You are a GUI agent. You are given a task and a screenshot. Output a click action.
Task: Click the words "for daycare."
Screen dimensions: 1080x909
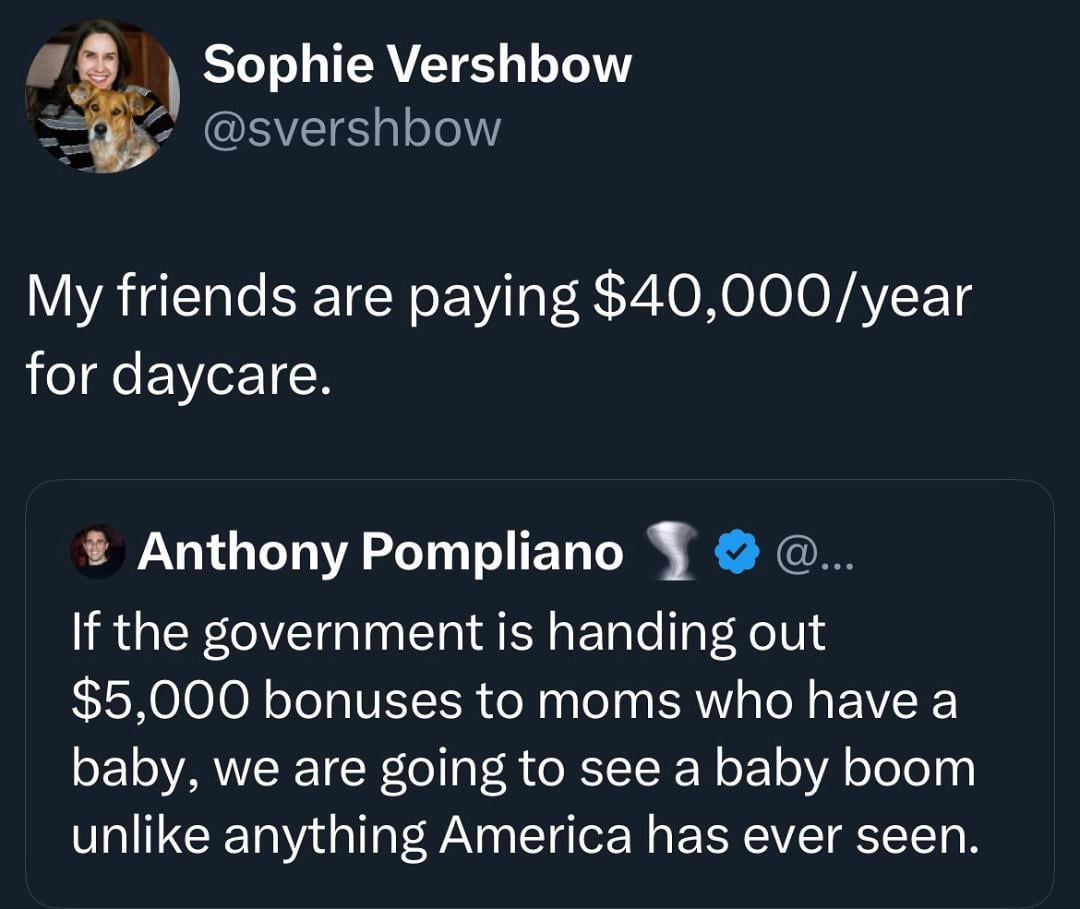(x=176, y=373)
